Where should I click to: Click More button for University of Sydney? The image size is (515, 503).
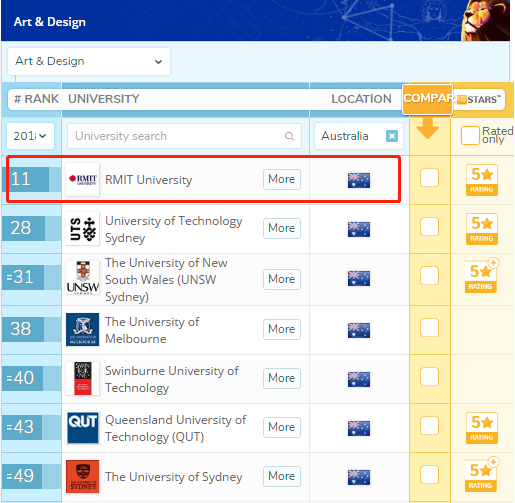(282, 476)
